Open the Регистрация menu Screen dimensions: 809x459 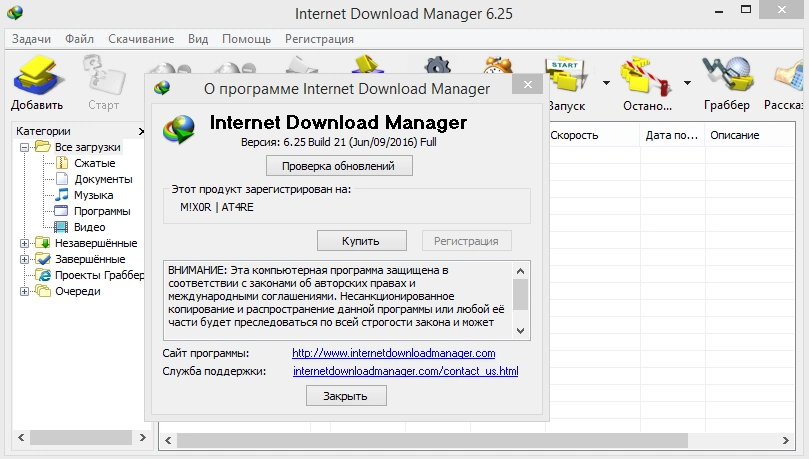pos(319,39)
